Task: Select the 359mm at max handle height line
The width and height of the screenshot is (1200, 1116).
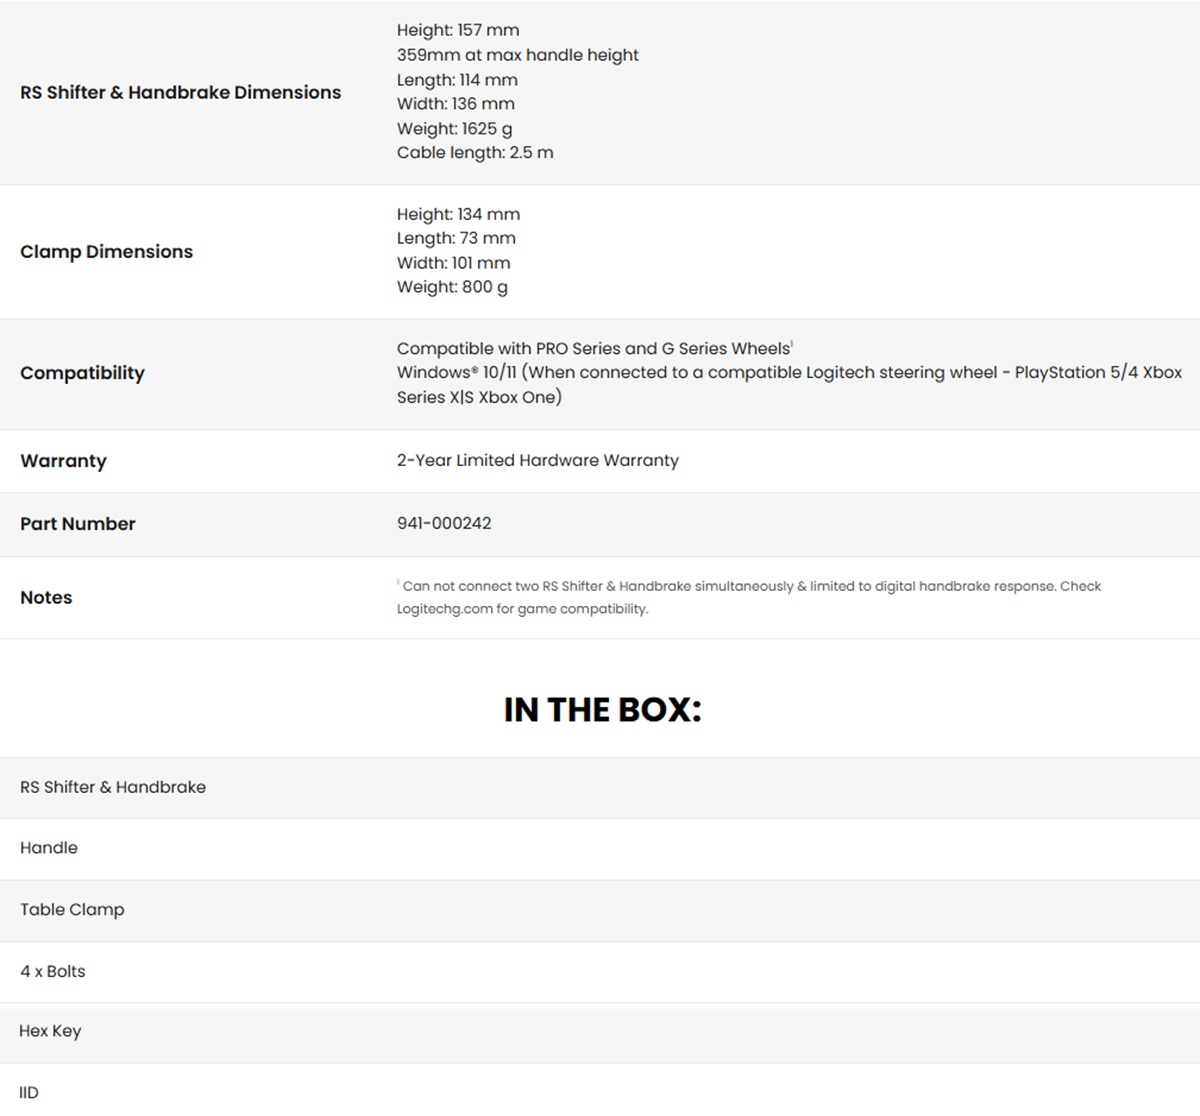Action: coord(517,55)
